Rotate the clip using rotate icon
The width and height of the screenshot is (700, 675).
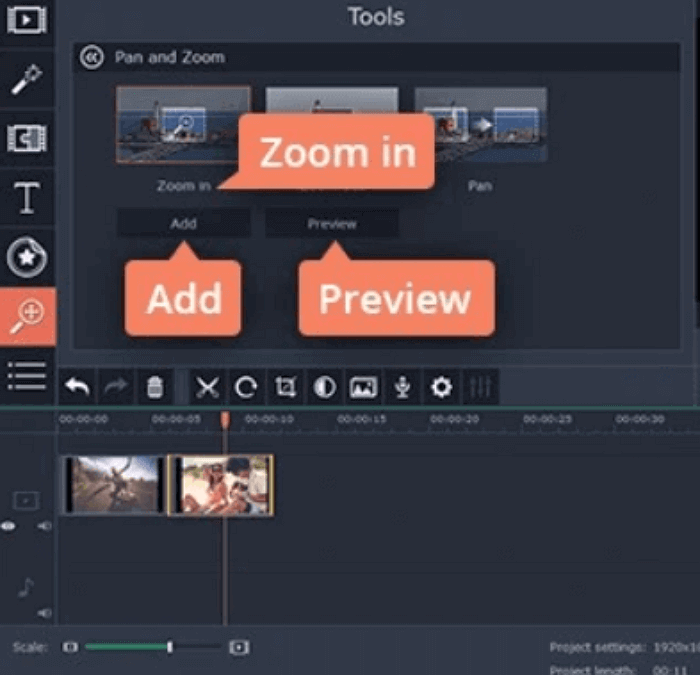246,387
